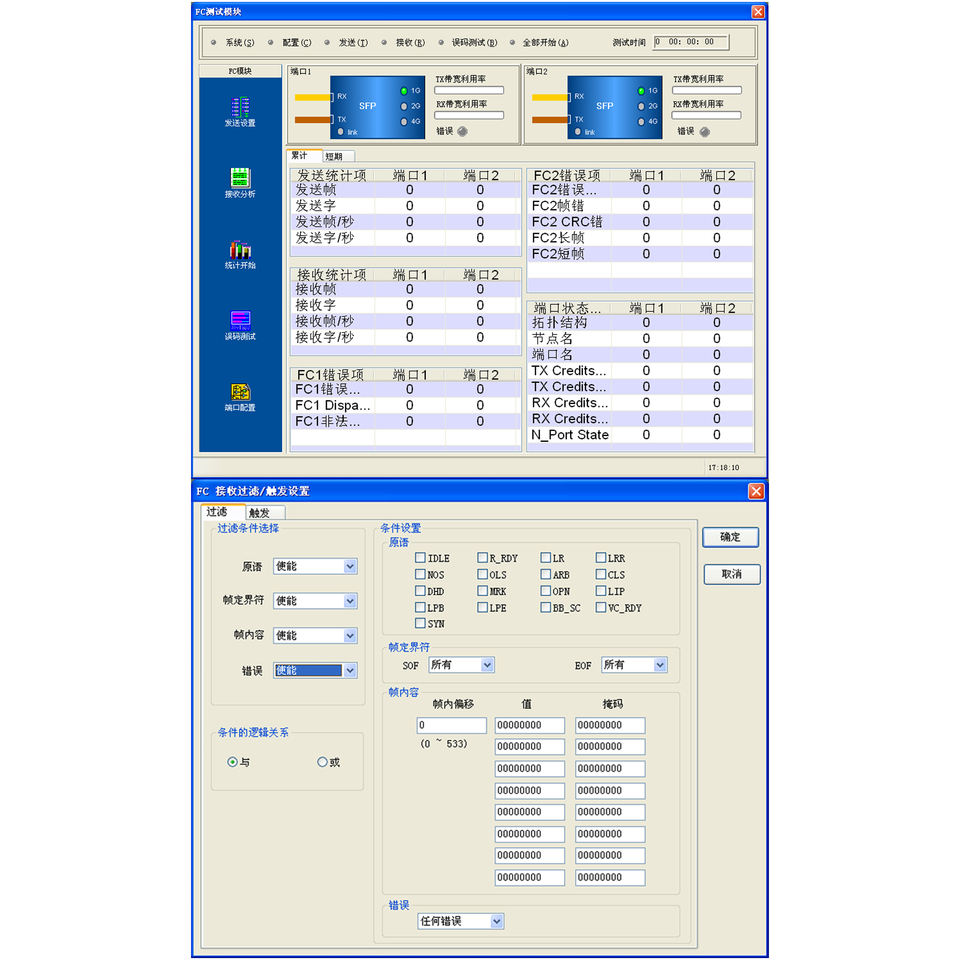The width and height of the screenshot is (960, 960).
Task: Tick the NOS checkbox
Action: point(420,574)
